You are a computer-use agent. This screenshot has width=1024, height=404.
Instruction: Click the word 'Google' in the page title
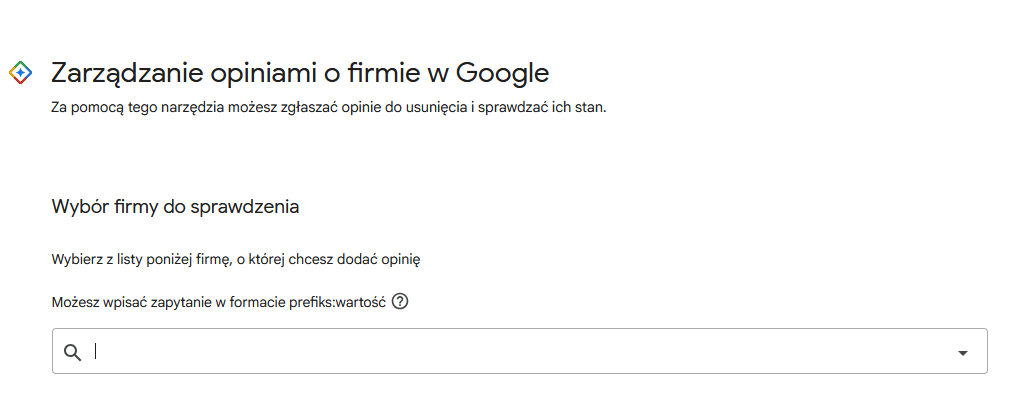[x=502, y=72]
